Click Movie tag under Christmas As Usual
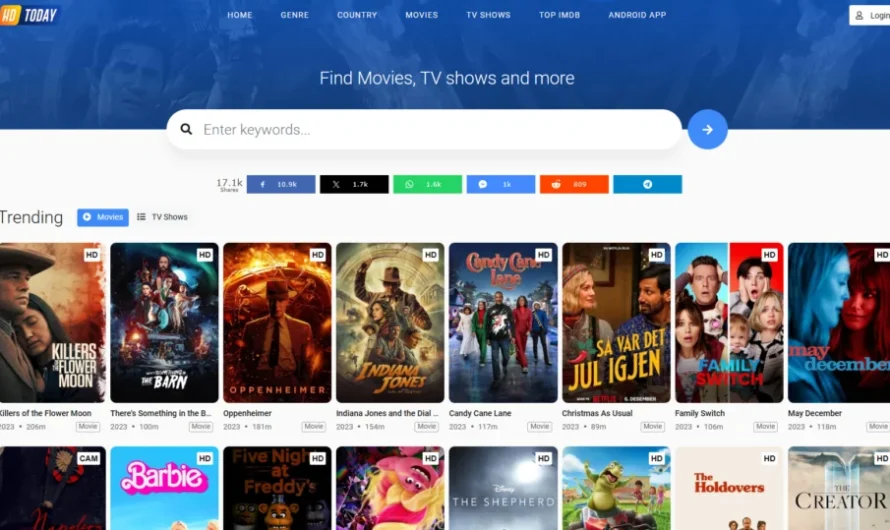Image resolution: width=890 pixels, height=530 pixels. (x=653, y=427)
